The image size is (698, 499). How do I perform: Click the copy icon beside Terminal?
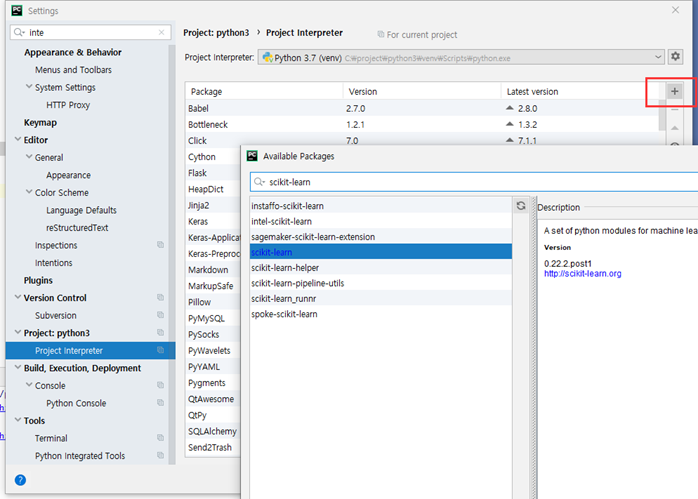point(160,438)
